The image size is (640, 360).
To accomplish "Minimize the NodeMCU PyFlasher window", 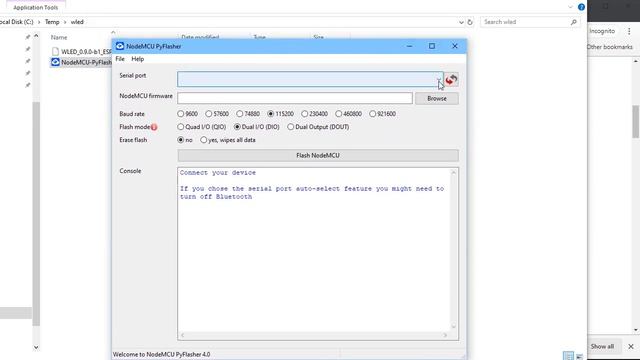I will click(409, 46).
